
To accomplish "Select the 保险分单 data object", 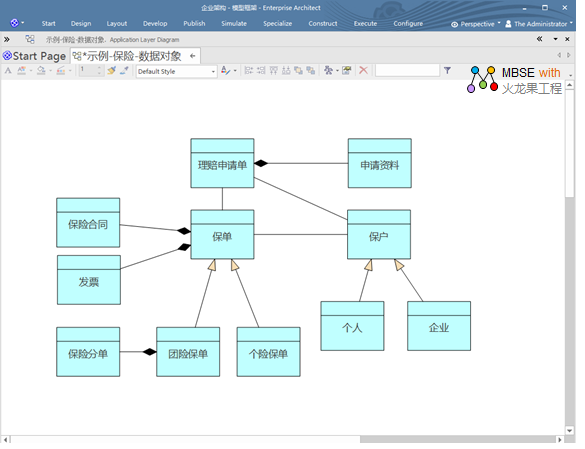I will pos(88,352).
